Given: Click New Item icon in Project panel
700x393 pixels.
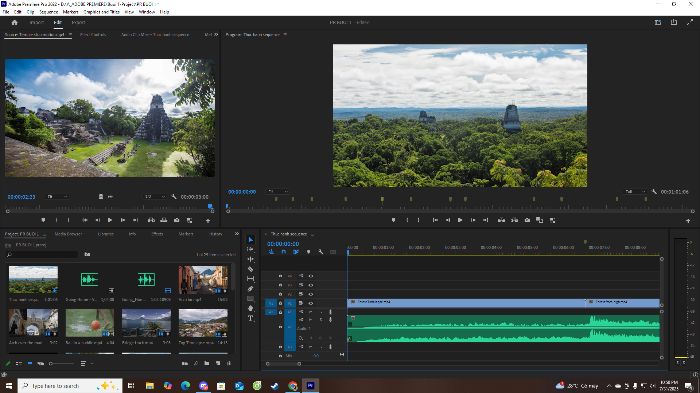Looking at the screenshot, I should pyautogui.click(x=218, y=364).
